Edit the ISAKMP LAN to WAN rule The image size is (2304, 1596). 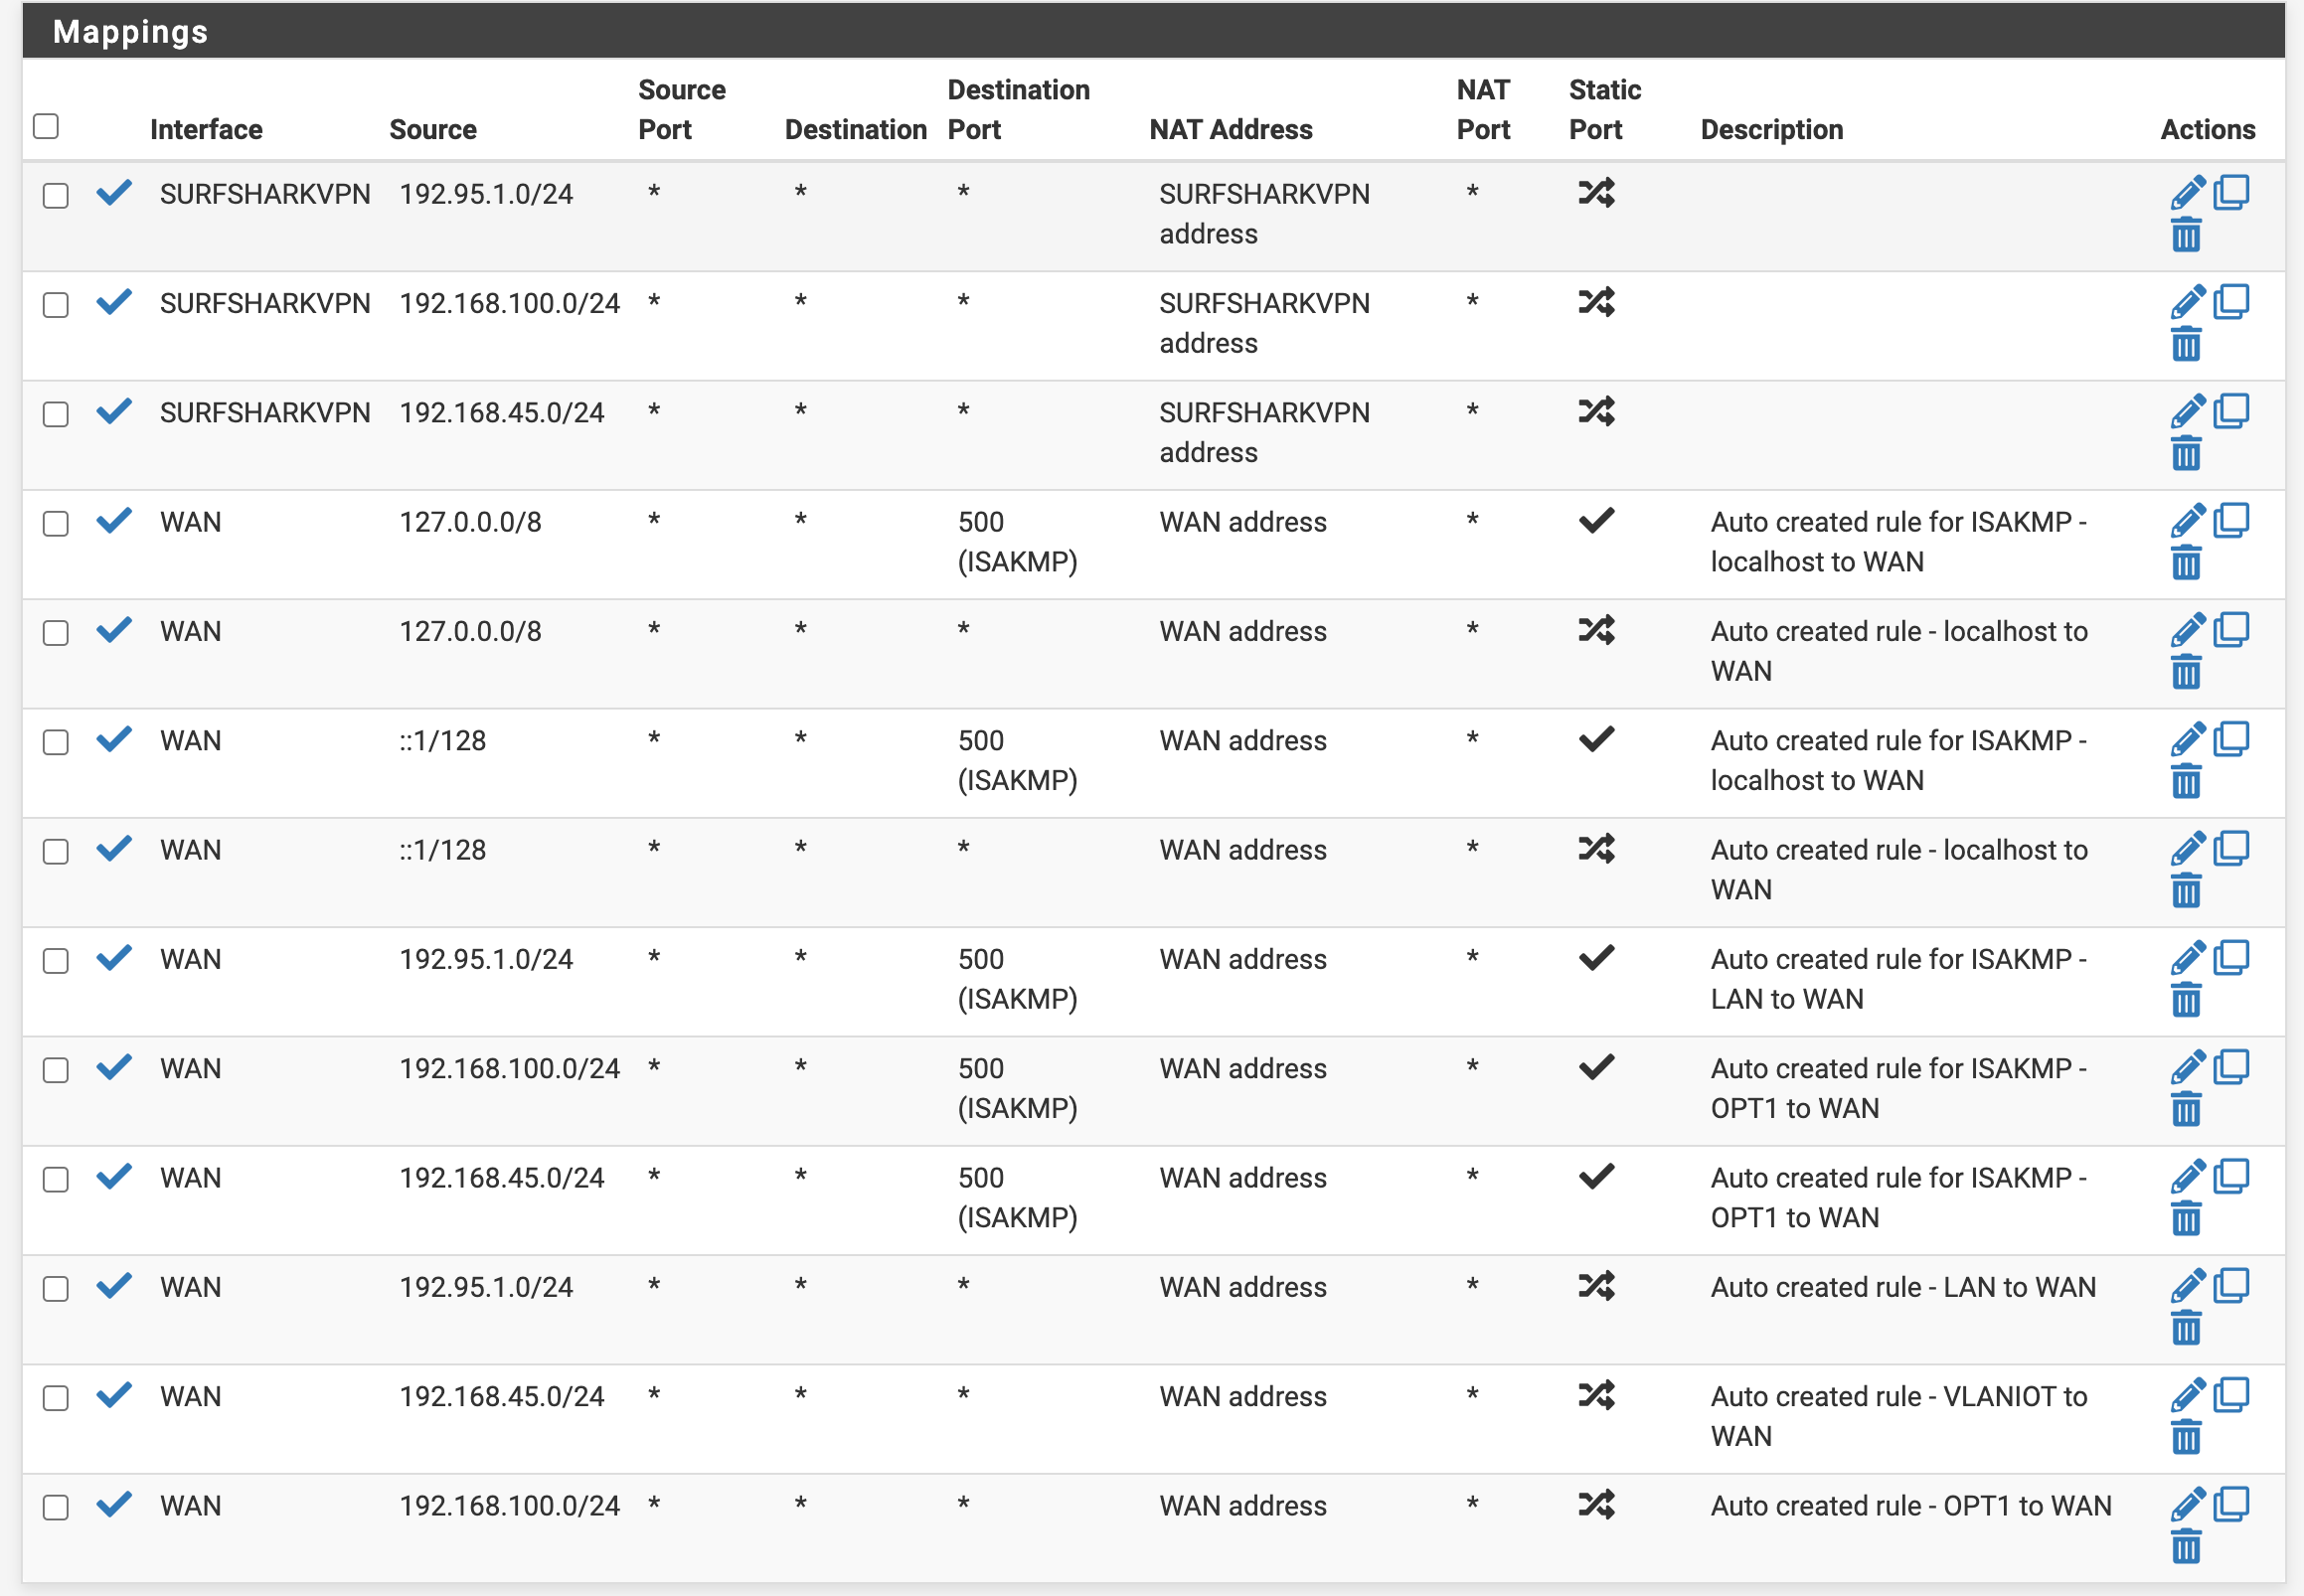tap(2187, 957)
